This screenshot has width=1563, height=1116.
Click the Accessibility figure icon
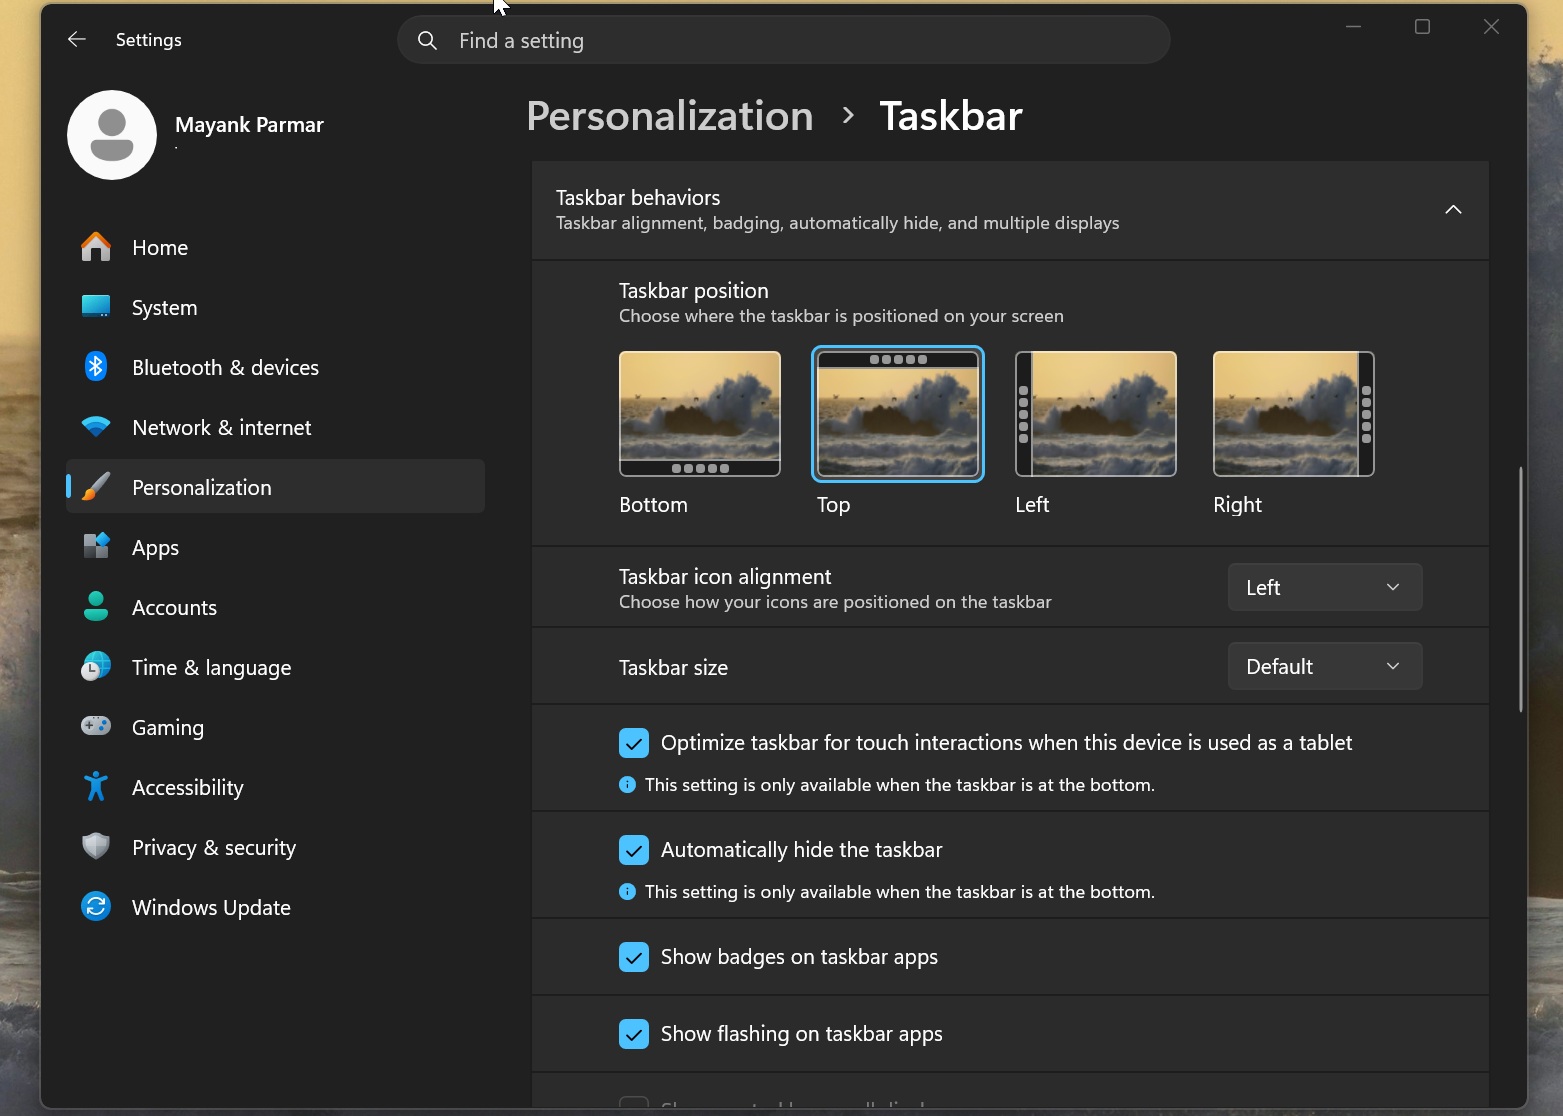[96, 787]
